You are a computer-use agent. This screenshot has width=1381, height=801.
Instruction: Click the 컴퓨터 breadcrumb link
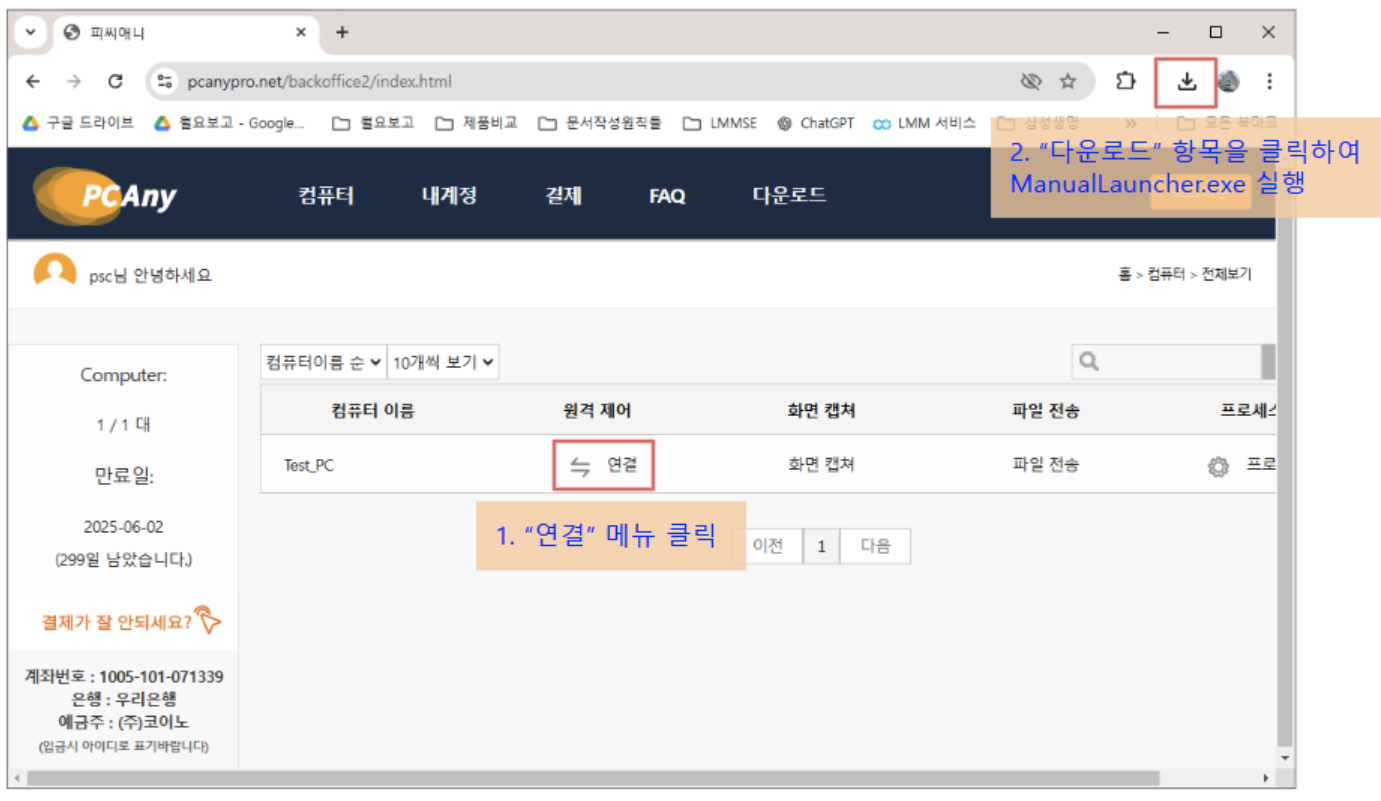pos(1166,274)
